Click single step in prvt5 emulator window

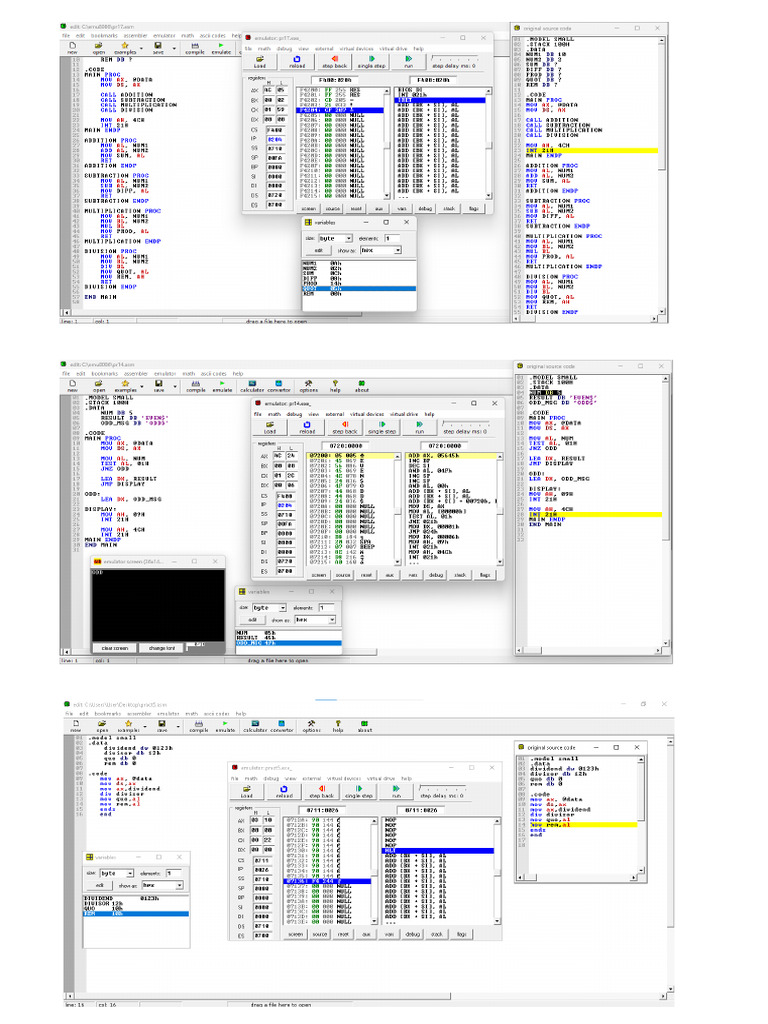click(x=359, y=792)
